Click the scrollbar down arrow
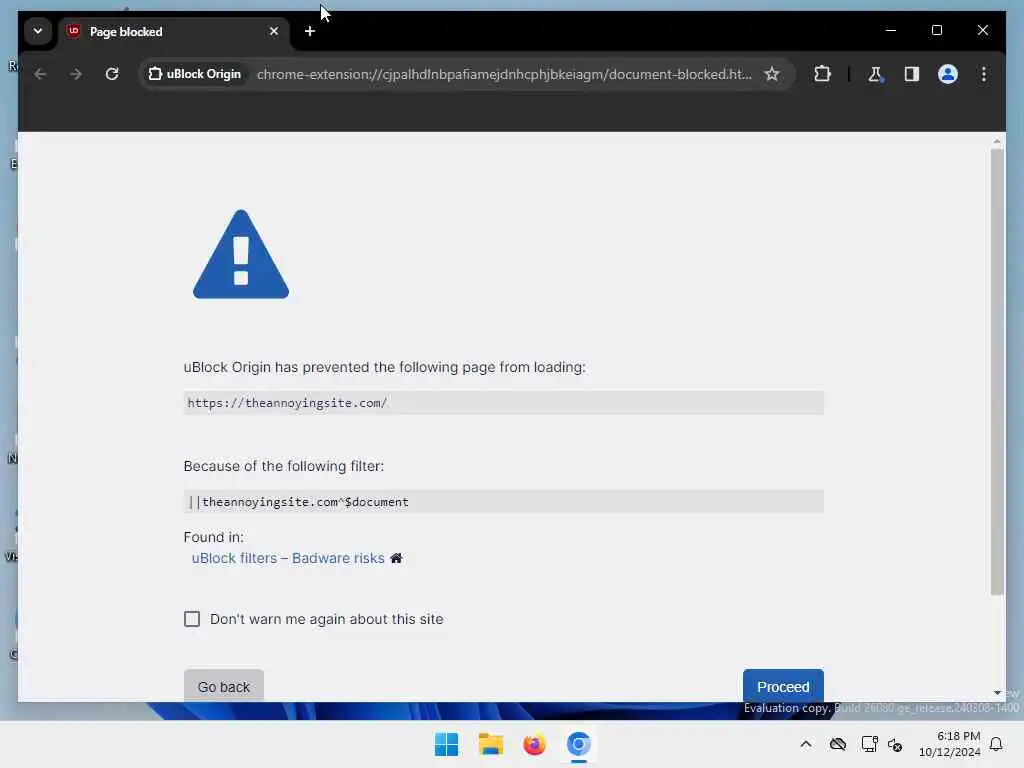 (x=997, y=693)
